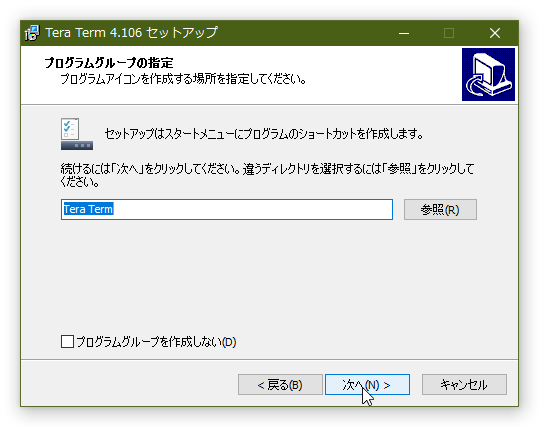Go back with the < 戻る(B) button
539x427 pixels.
coord(280,384)
